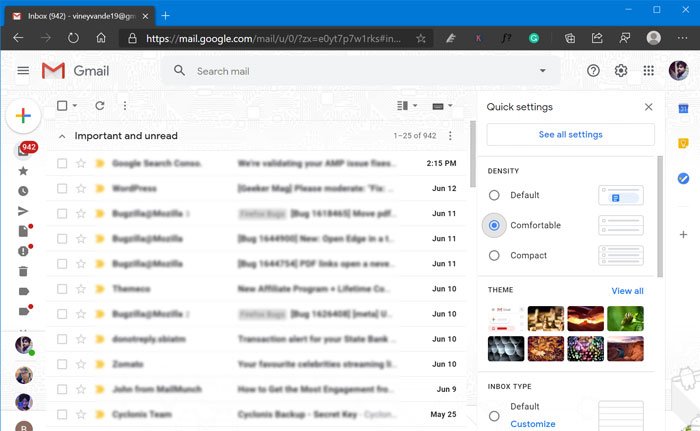
Task: Click the refresh mail icon
Action: [100, 105]
